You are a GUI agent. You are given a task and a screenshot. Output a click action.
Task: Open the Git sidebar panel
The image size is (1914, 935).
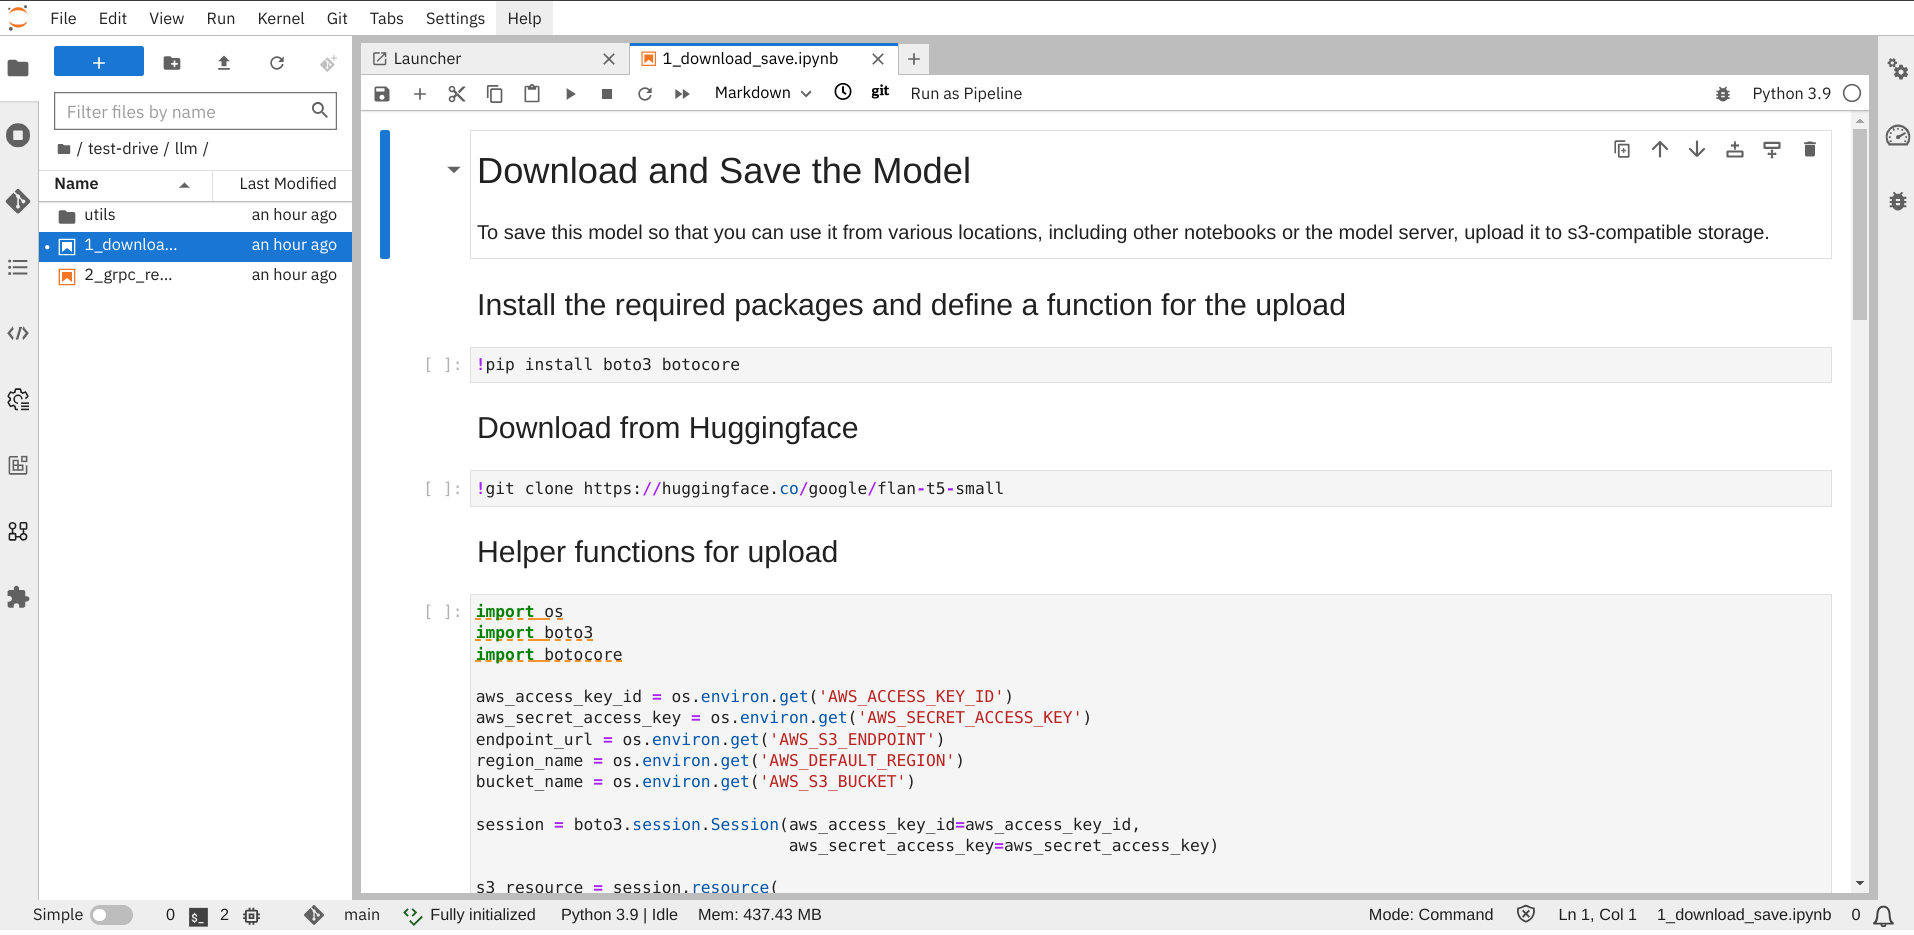pyautogui.click(x=18, y=201)
